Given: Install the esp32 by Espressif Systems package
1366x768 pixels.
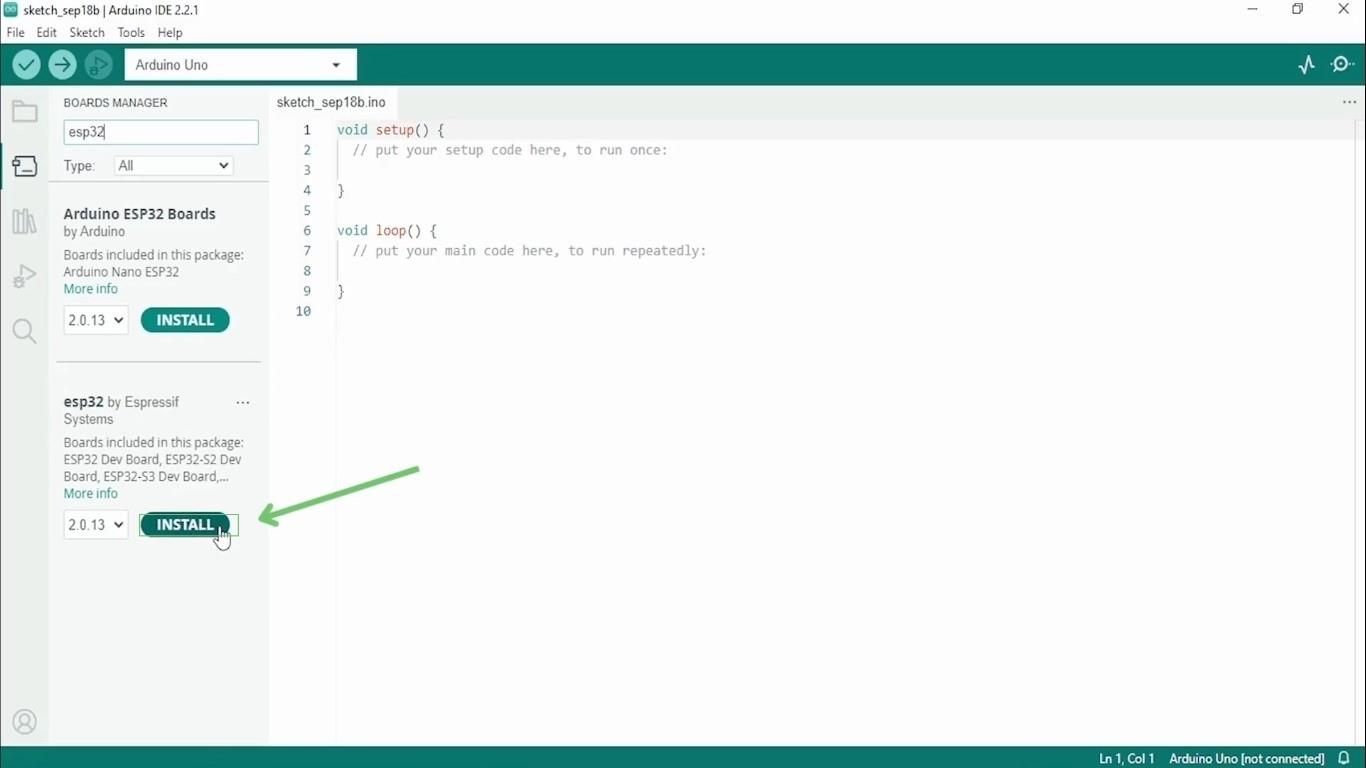Looking at the screenshot, I should pyautogui.click(x=185, y=524).
